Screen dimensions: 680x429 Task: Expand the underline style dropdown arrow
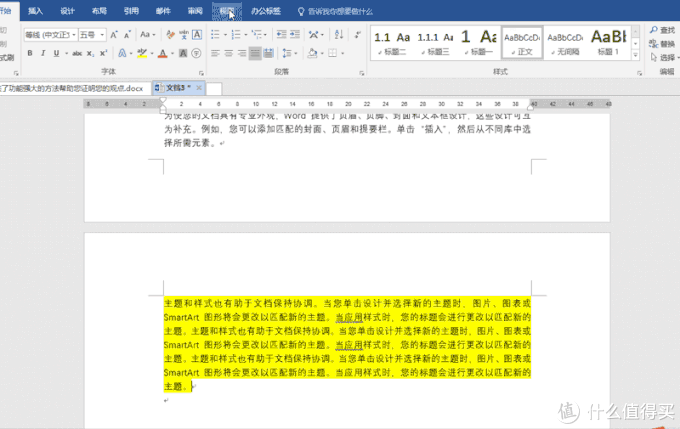point(66,53)
